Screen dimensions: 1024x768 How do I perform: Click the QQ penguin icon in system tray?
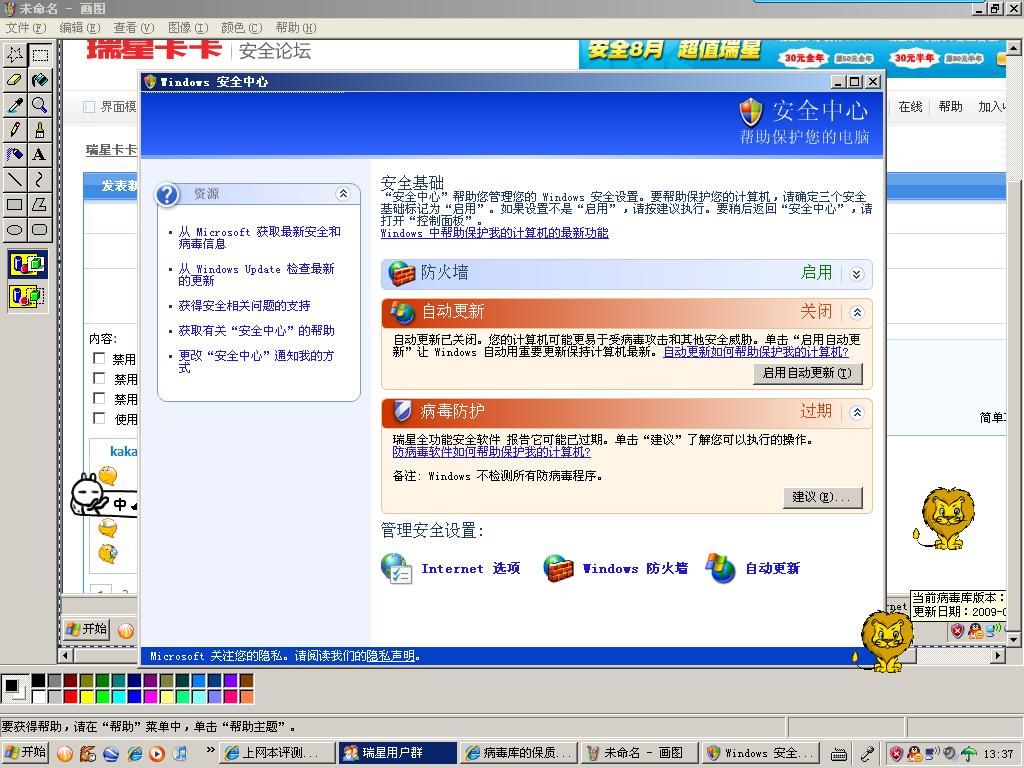click(x=915, y=753)
